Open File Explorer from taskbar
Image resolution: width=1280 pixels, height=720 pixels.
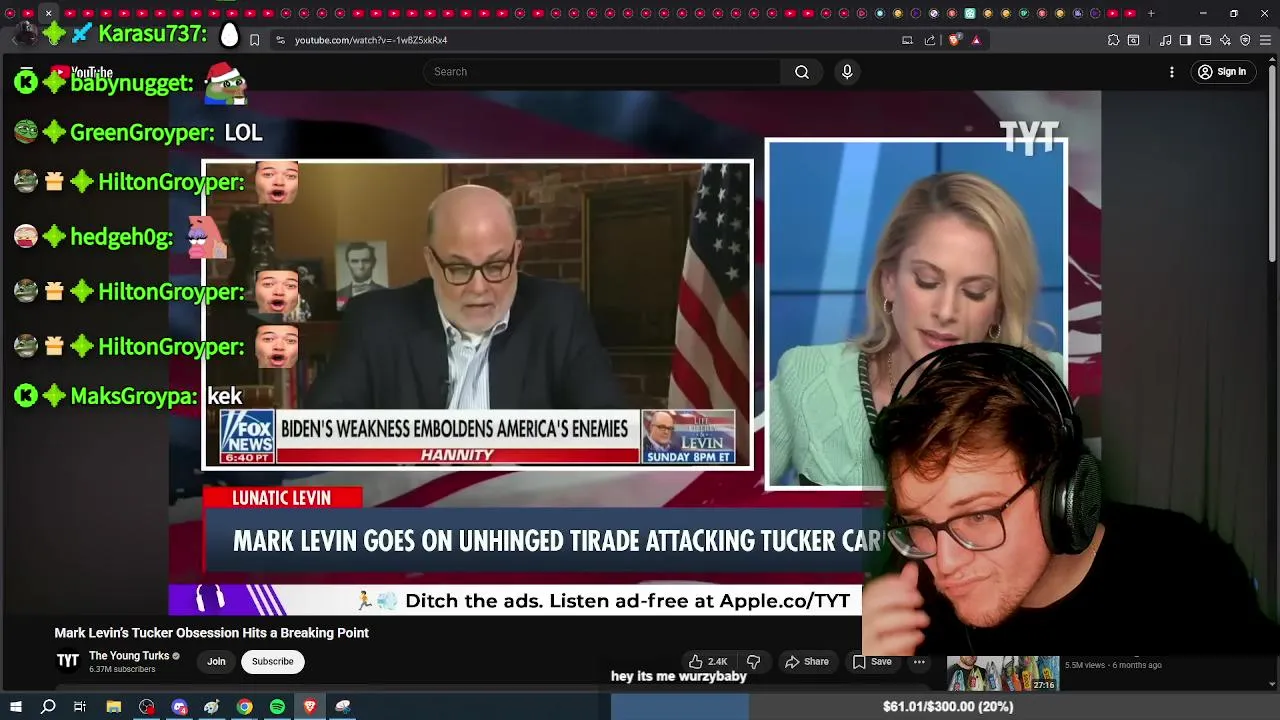pyautogui.click(x=114, y=707)
